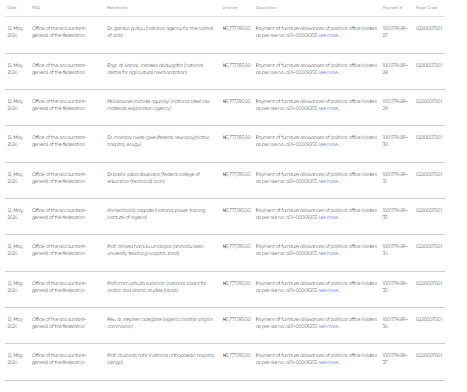
Task: Click payment number ending in 35
Action: coord(395,287)
